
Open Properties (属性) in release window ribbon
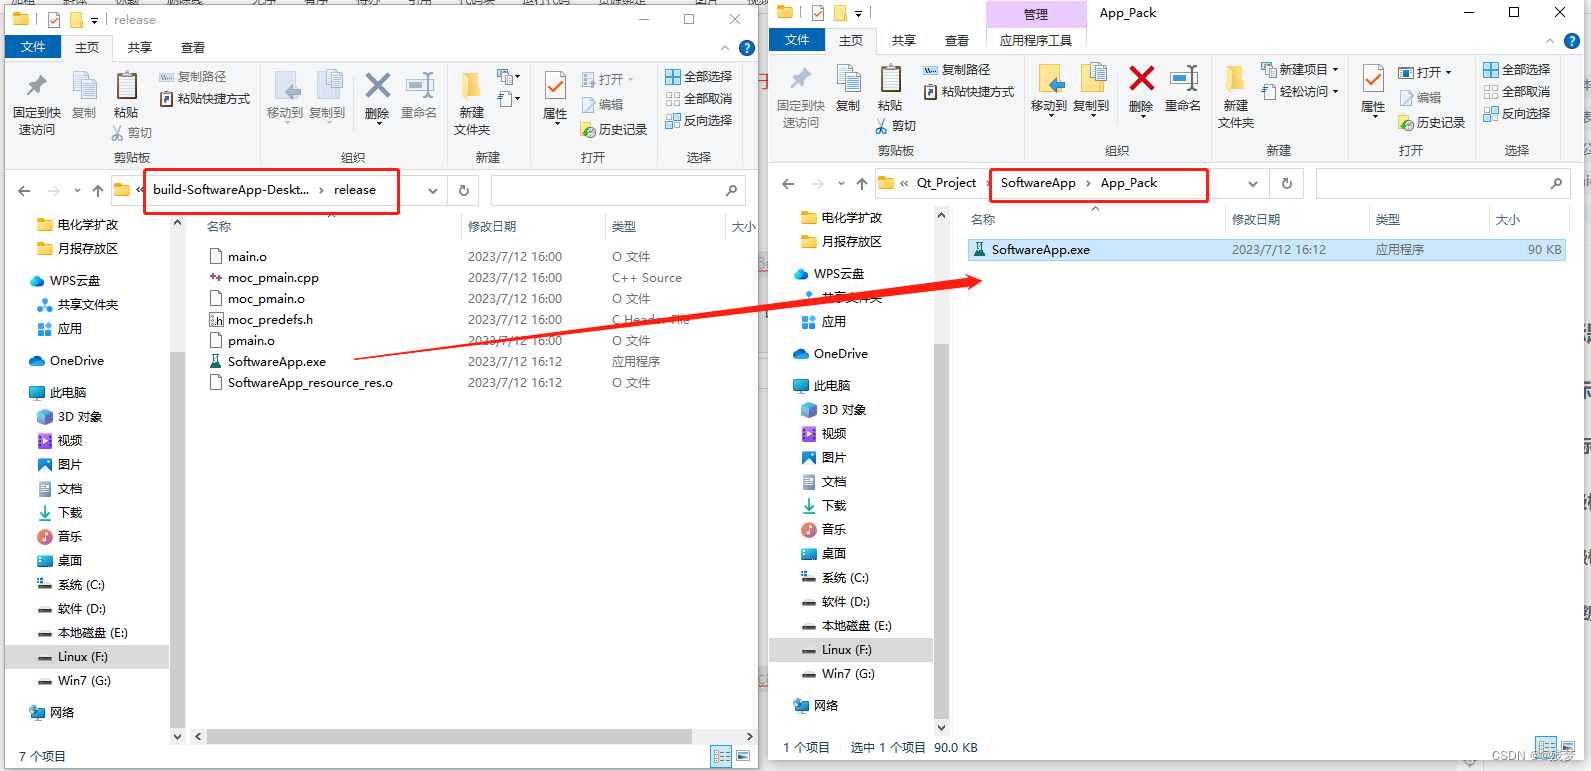pos(555,96)
